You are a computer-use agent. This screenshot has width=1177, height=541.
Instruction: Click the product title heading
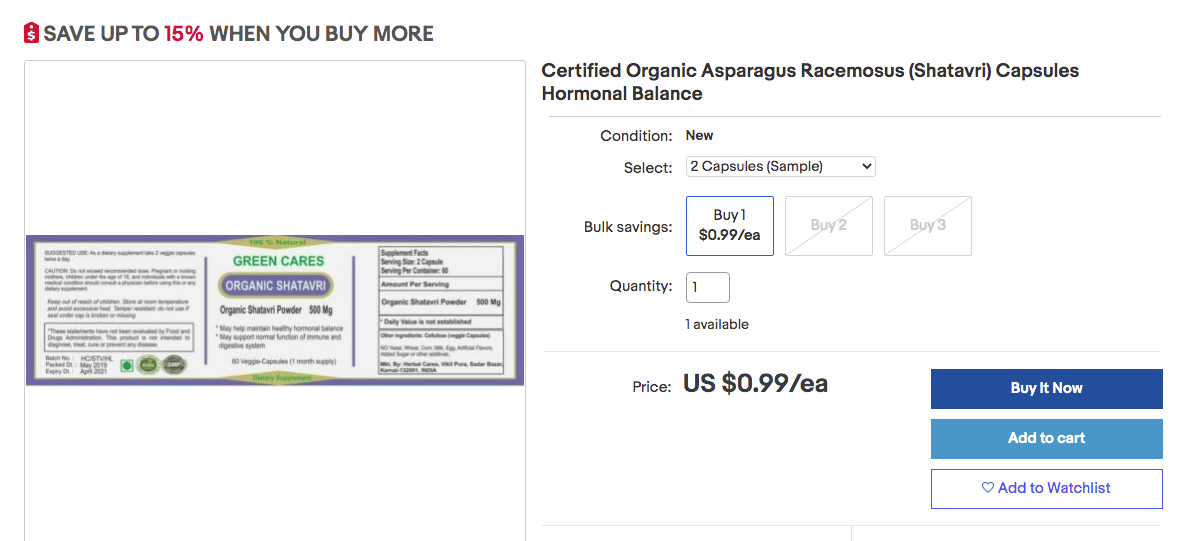[x=810, y=83]
